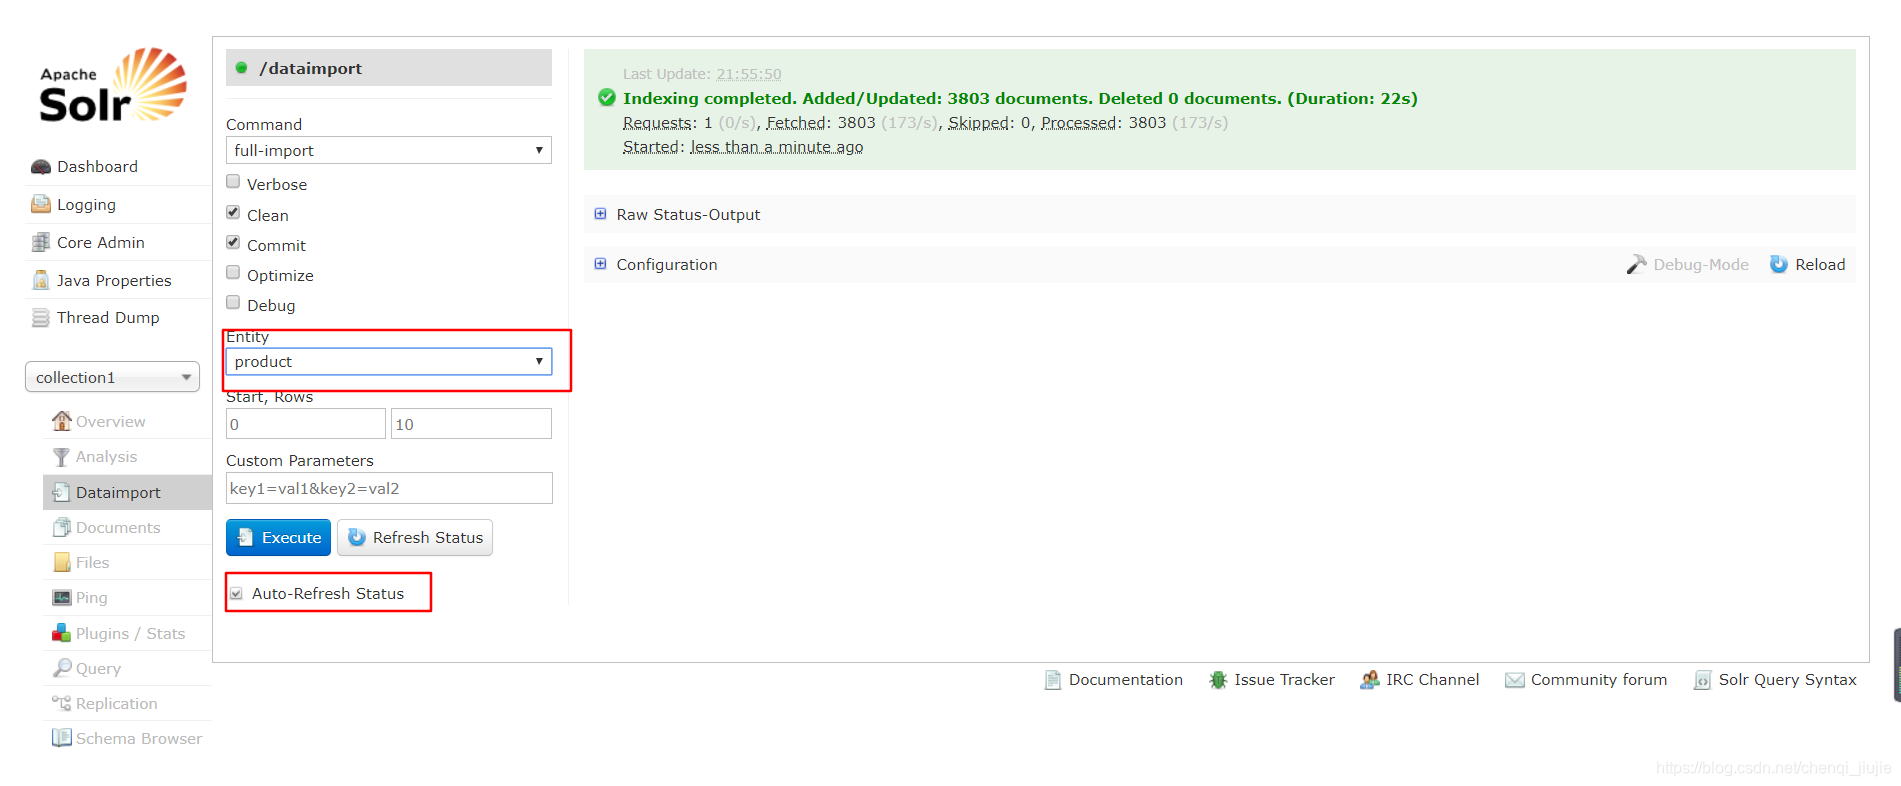The image size is (1901, 786).
Task: Open the Documentation link
Action: pyautogui.click(x=1125, y=680)
